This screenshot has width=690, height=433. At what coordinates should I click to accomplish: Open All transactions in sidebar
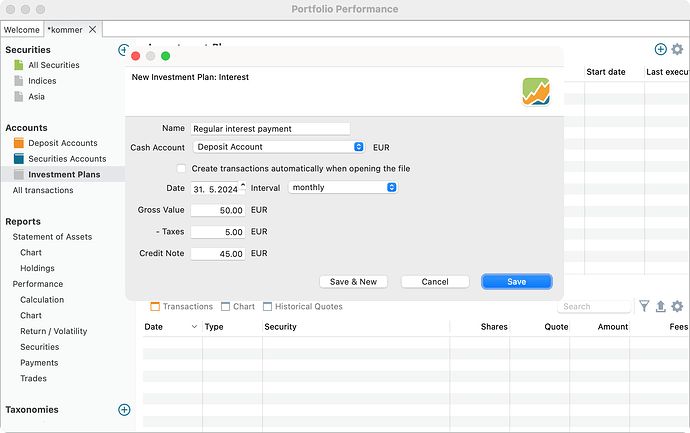pos(43,190)
